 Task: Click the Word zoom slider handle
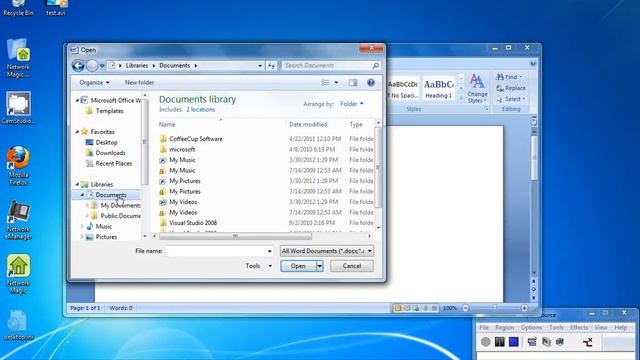coord(495,308)
